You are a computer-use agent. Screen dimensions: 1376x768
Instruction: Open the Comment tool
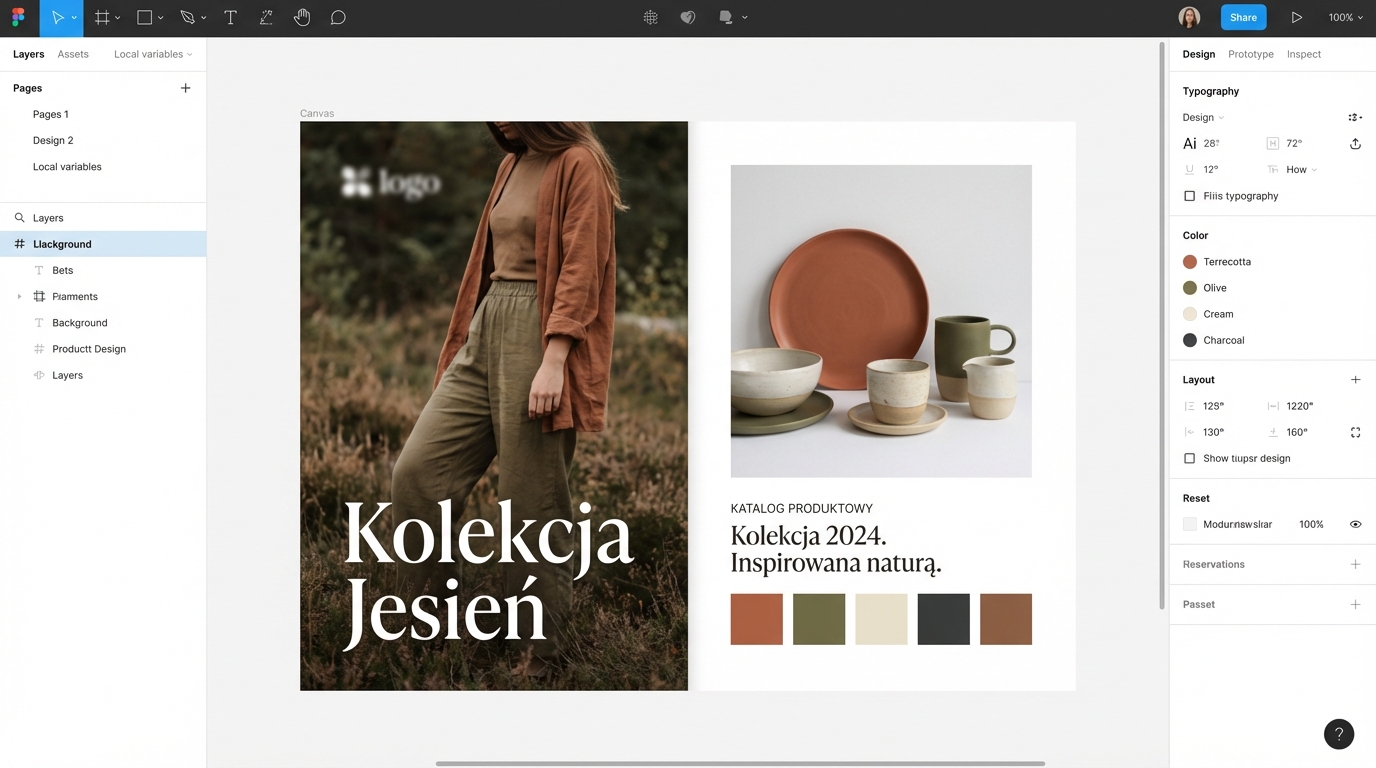click(x=337, y=17)
